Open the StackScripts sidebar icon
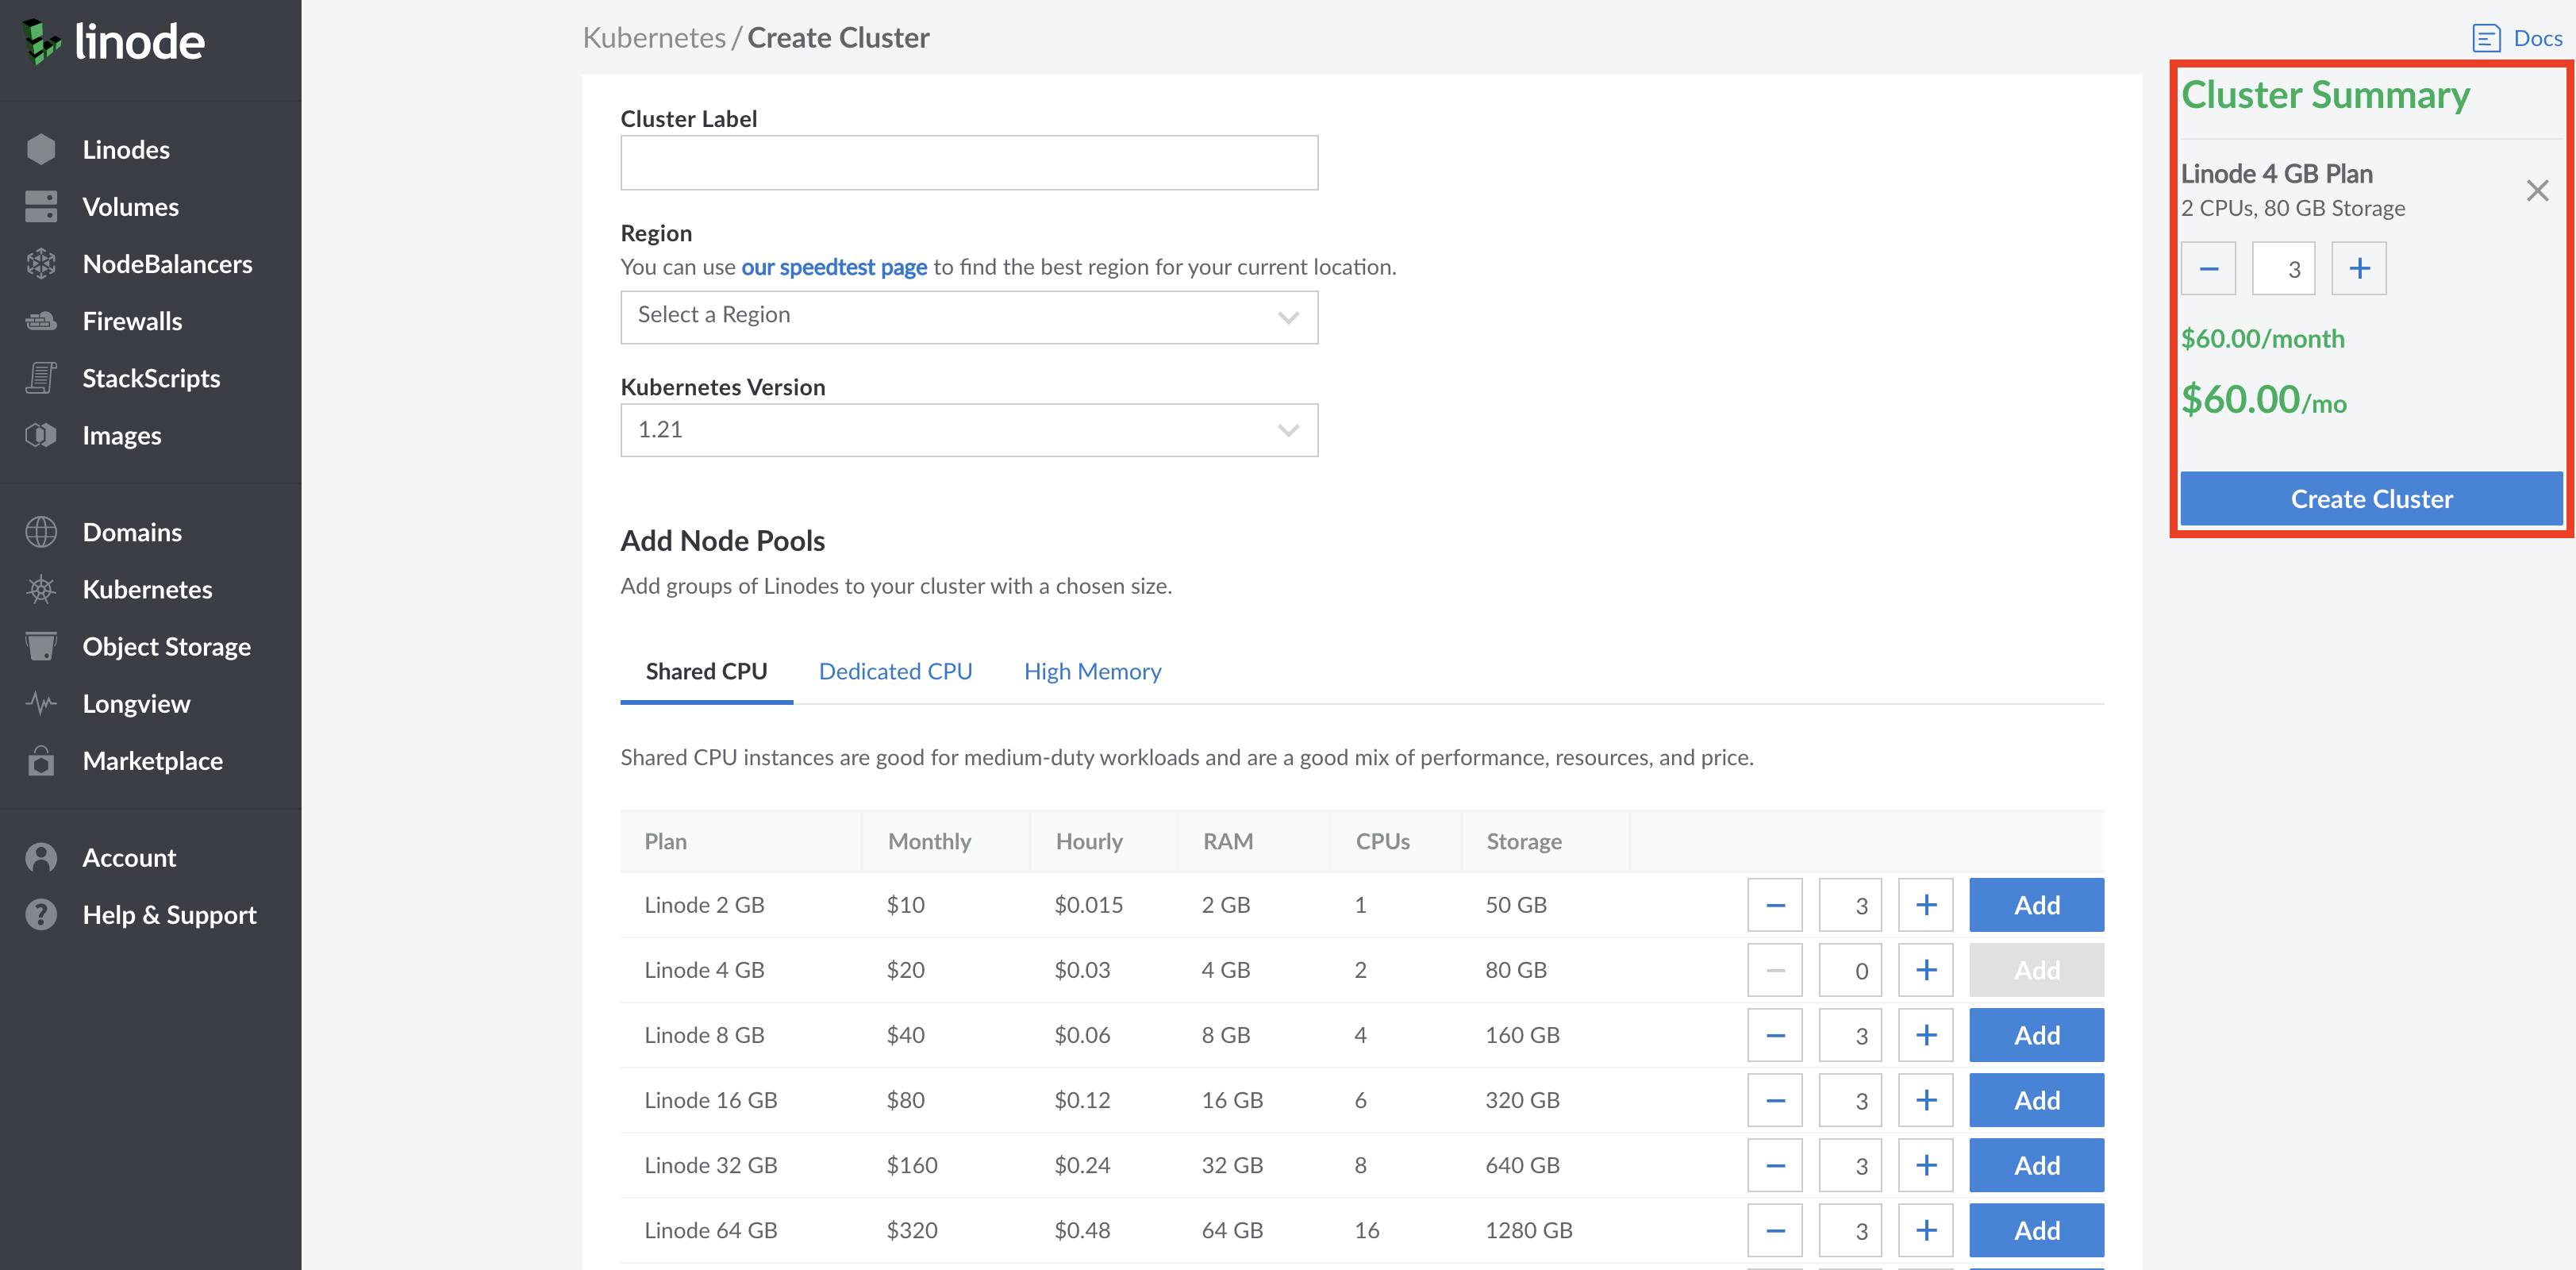Image resolution: width=2576 pixels, height=1270 pixels. 41,378
